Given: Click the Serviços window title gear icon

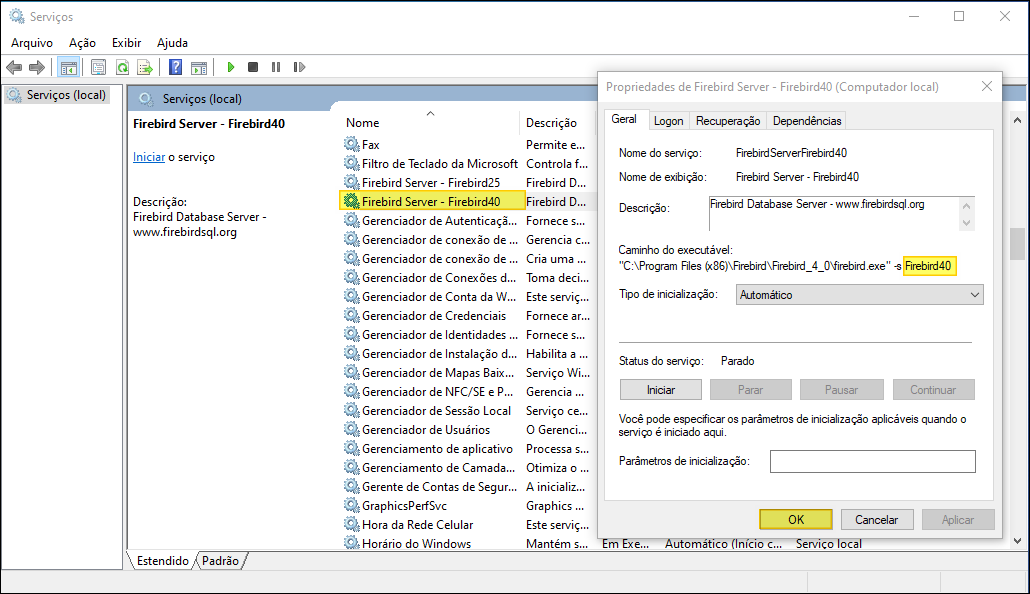Looking at the screenshot, I should pyautogui.click(x=16, y=16).
